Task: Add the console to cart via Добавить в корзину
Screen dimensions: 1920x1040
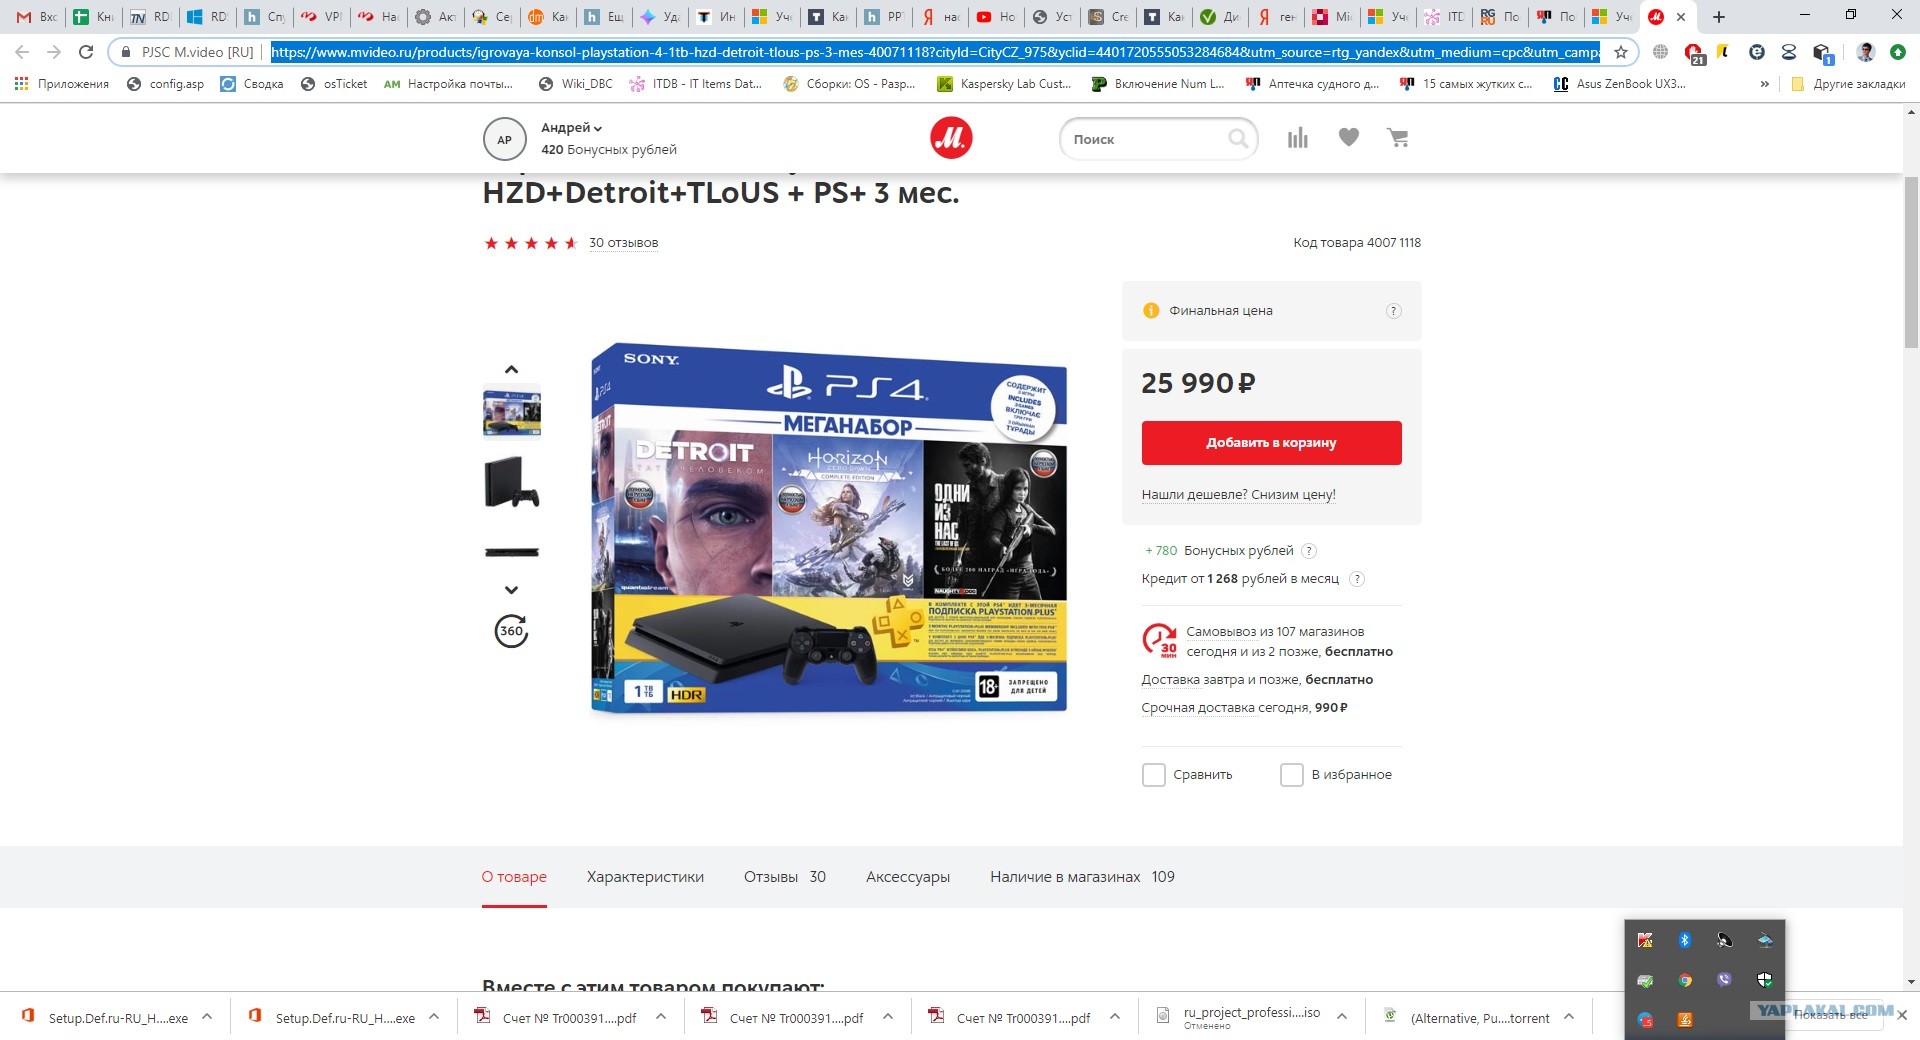Action: 1272,443
